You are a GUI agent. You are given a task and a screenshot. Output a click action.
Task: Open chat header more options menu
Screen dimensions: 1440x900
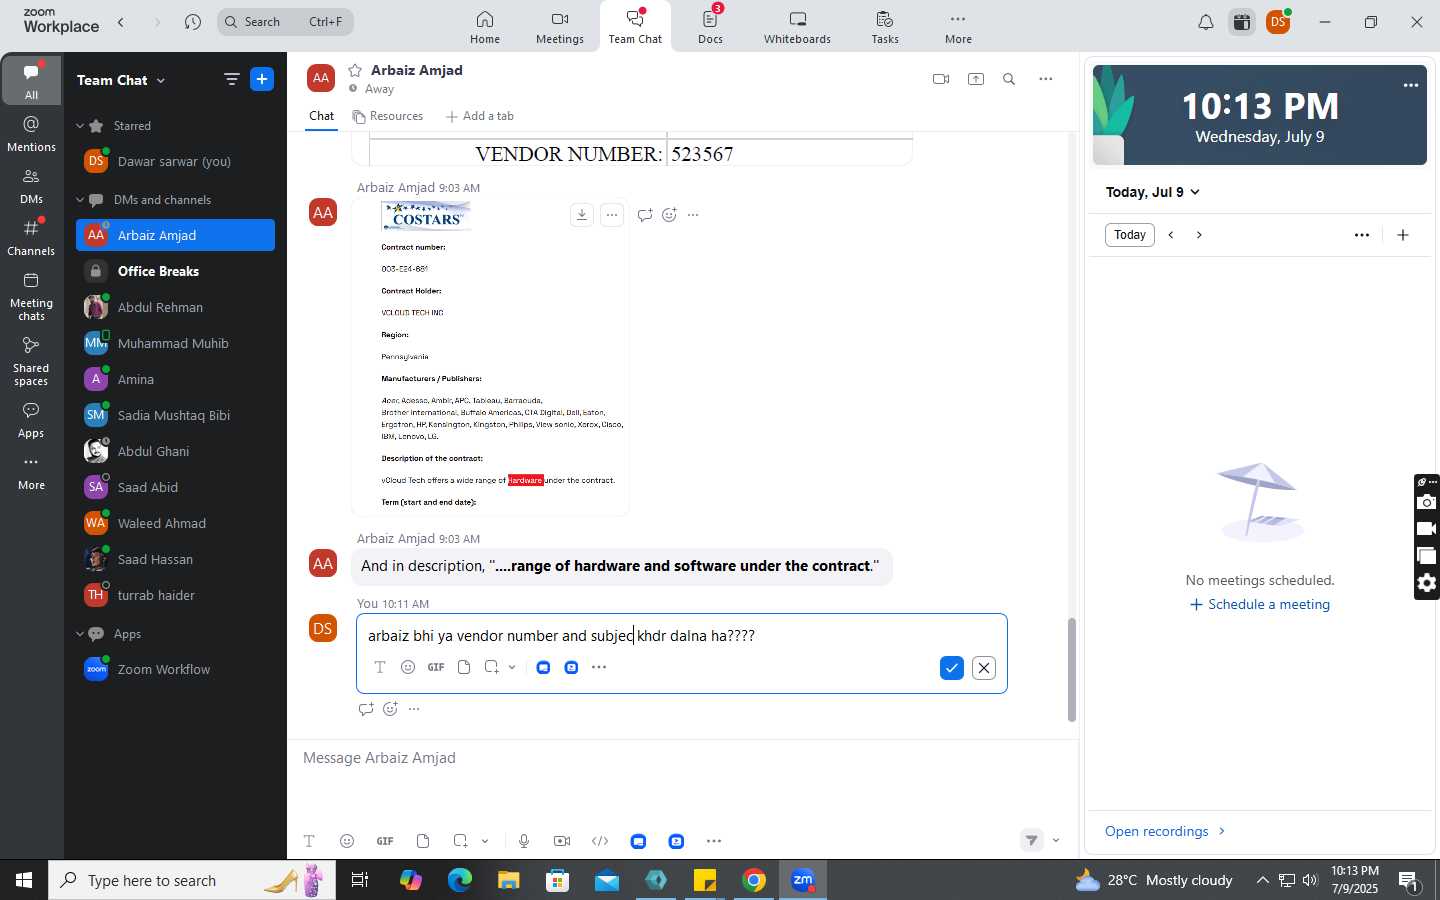1045,79
